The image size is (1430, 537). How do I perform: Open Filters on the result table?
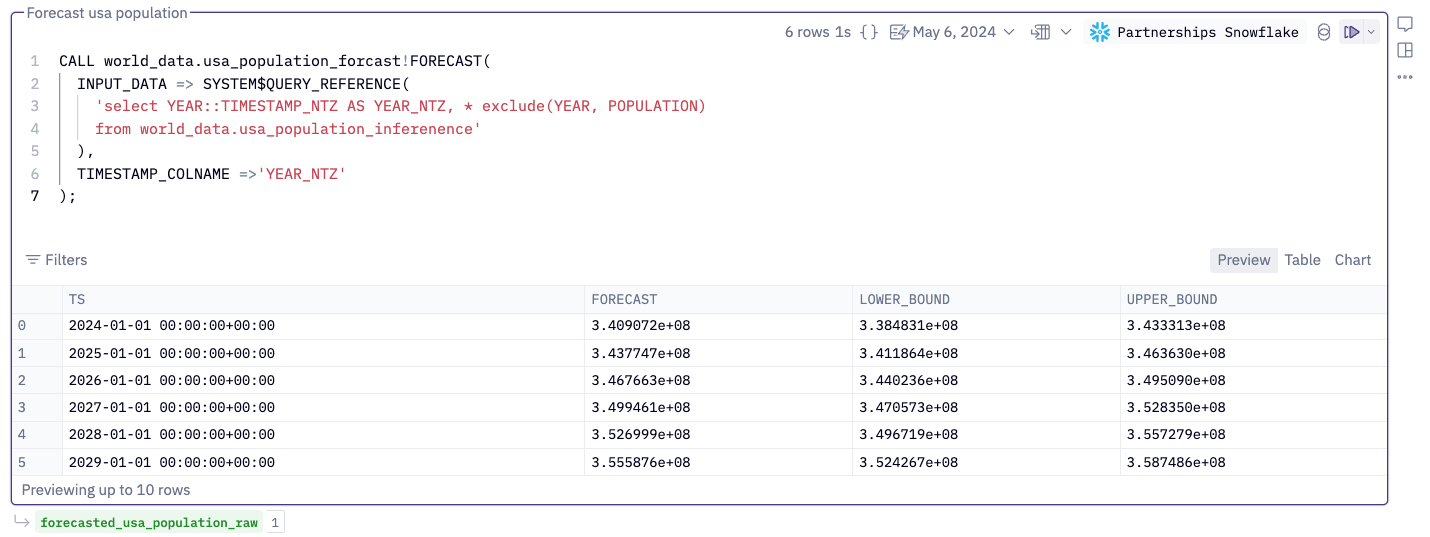click(x=57, y=260)
